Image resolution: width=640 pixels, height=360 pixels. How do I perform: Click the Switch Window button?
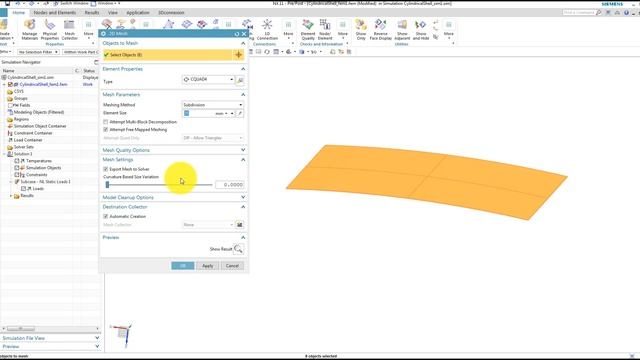(x=71, y=3)
